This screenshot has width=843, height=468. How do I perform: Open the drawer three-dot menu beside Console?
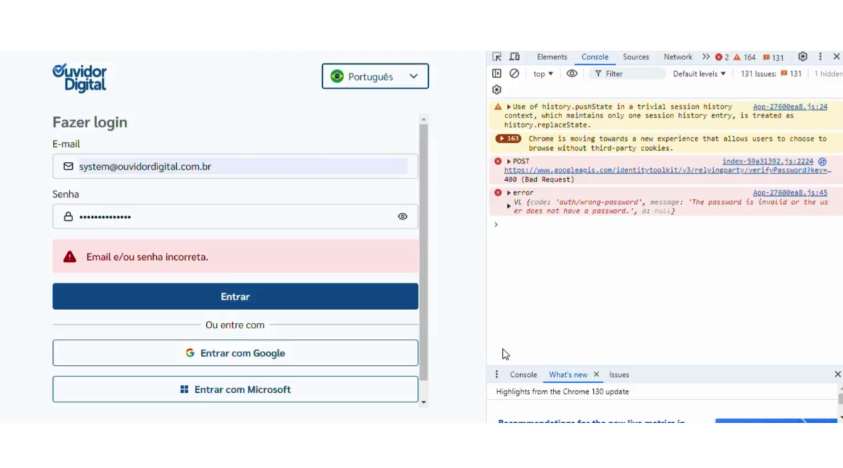497,374
